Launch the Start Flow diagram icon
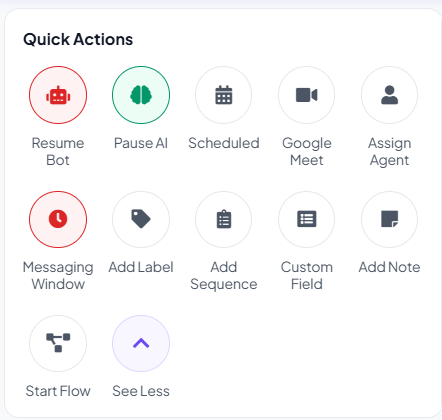 [58, 343]
